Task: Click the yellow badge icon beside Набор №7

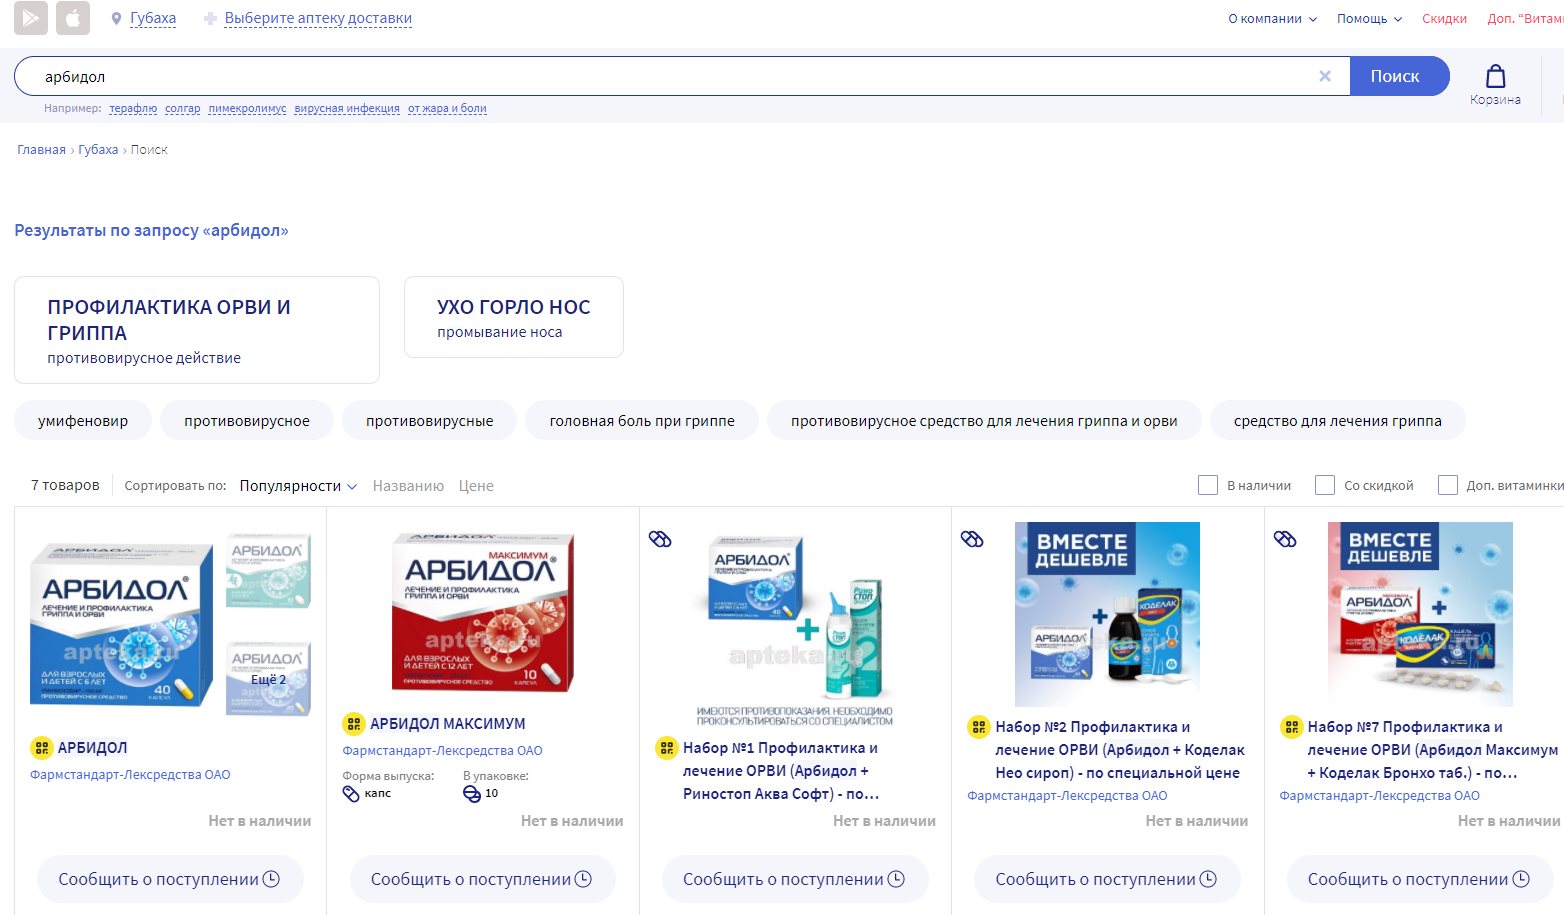Action: [x=1291, y=727]
